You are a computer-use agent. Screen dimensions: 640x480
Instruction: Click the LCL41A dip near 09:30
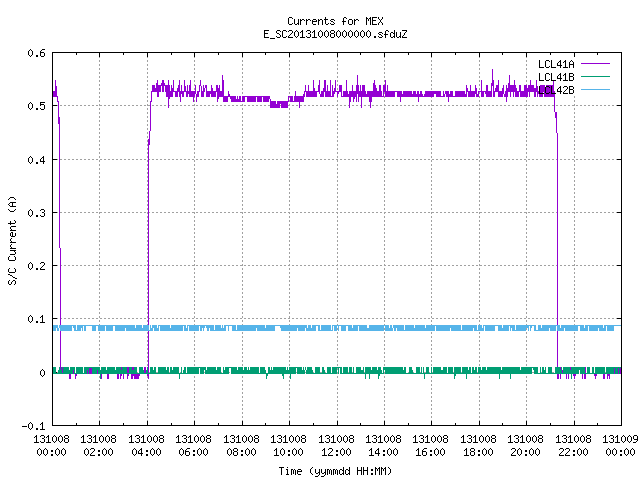coord(279,104)
